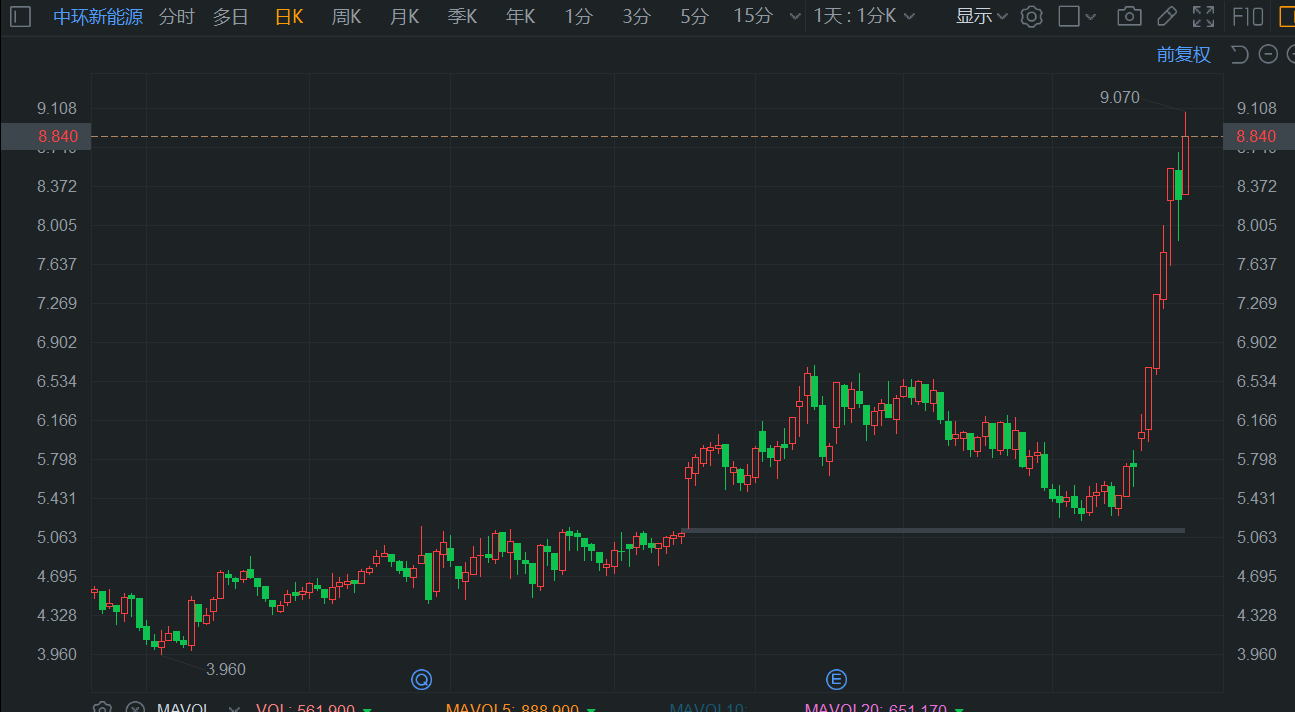This screenshot has width=1295, height=712.
Task: Toggle the orange right-side panel icon
Action: 1287,16
